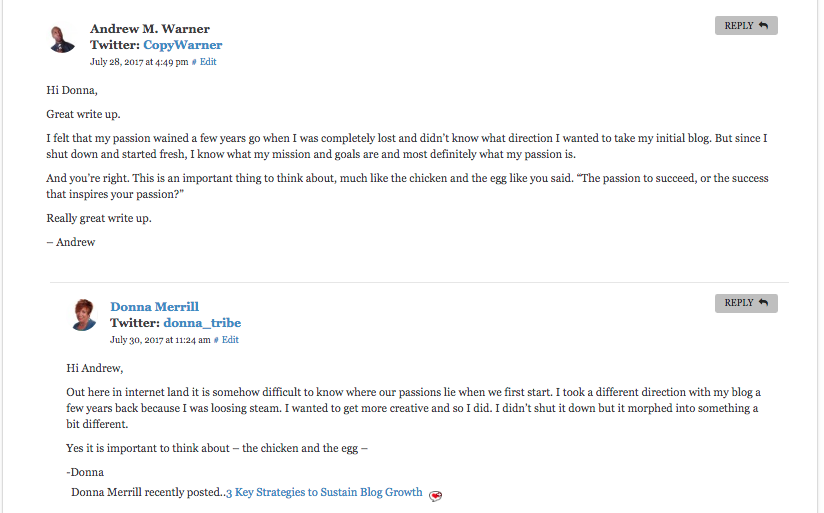Click Edit link on Andrew's comment
824x513 pixels.
[208, 61]
